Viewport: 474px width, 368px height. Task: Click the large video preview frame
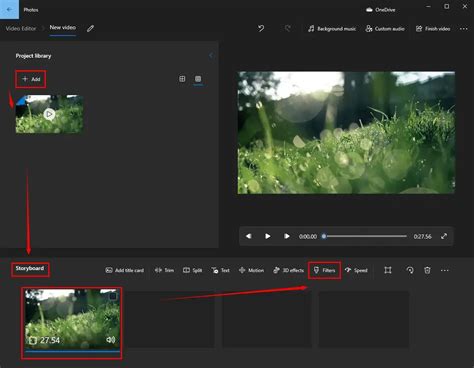pyautogui.click(x=346, y=132)
